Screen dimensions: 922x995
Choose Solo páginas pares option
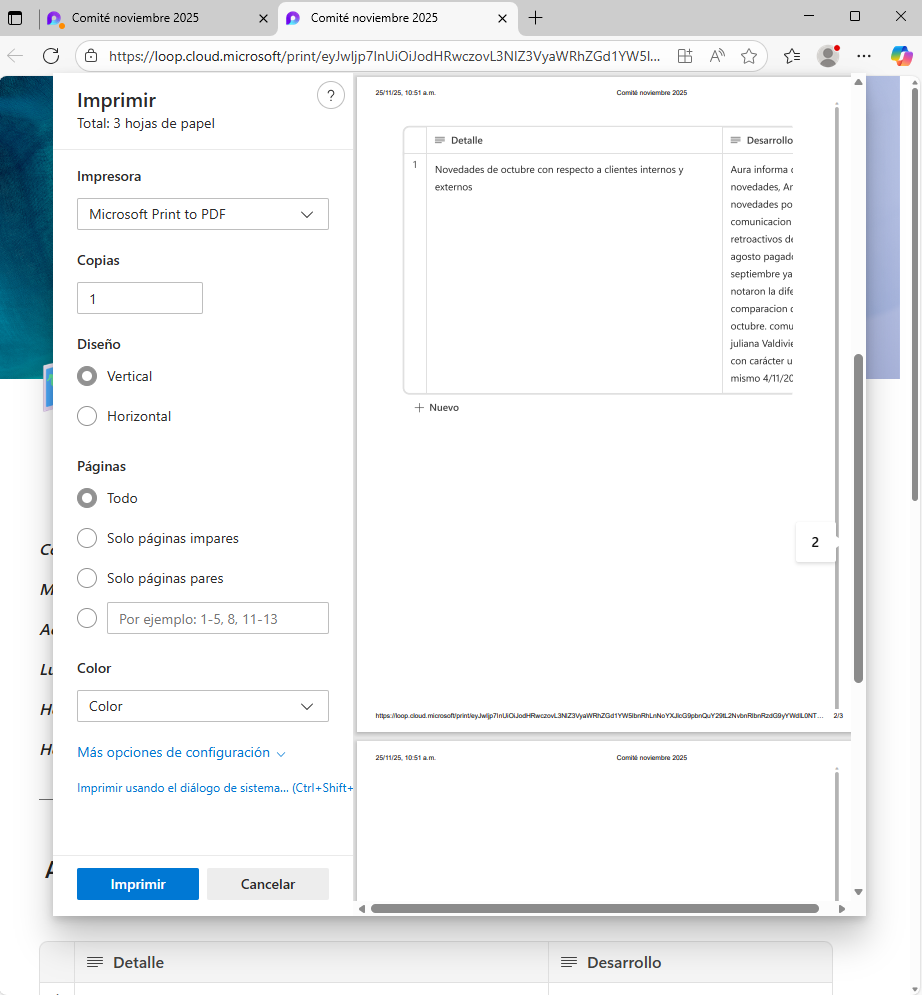click(x=87, y=578)
